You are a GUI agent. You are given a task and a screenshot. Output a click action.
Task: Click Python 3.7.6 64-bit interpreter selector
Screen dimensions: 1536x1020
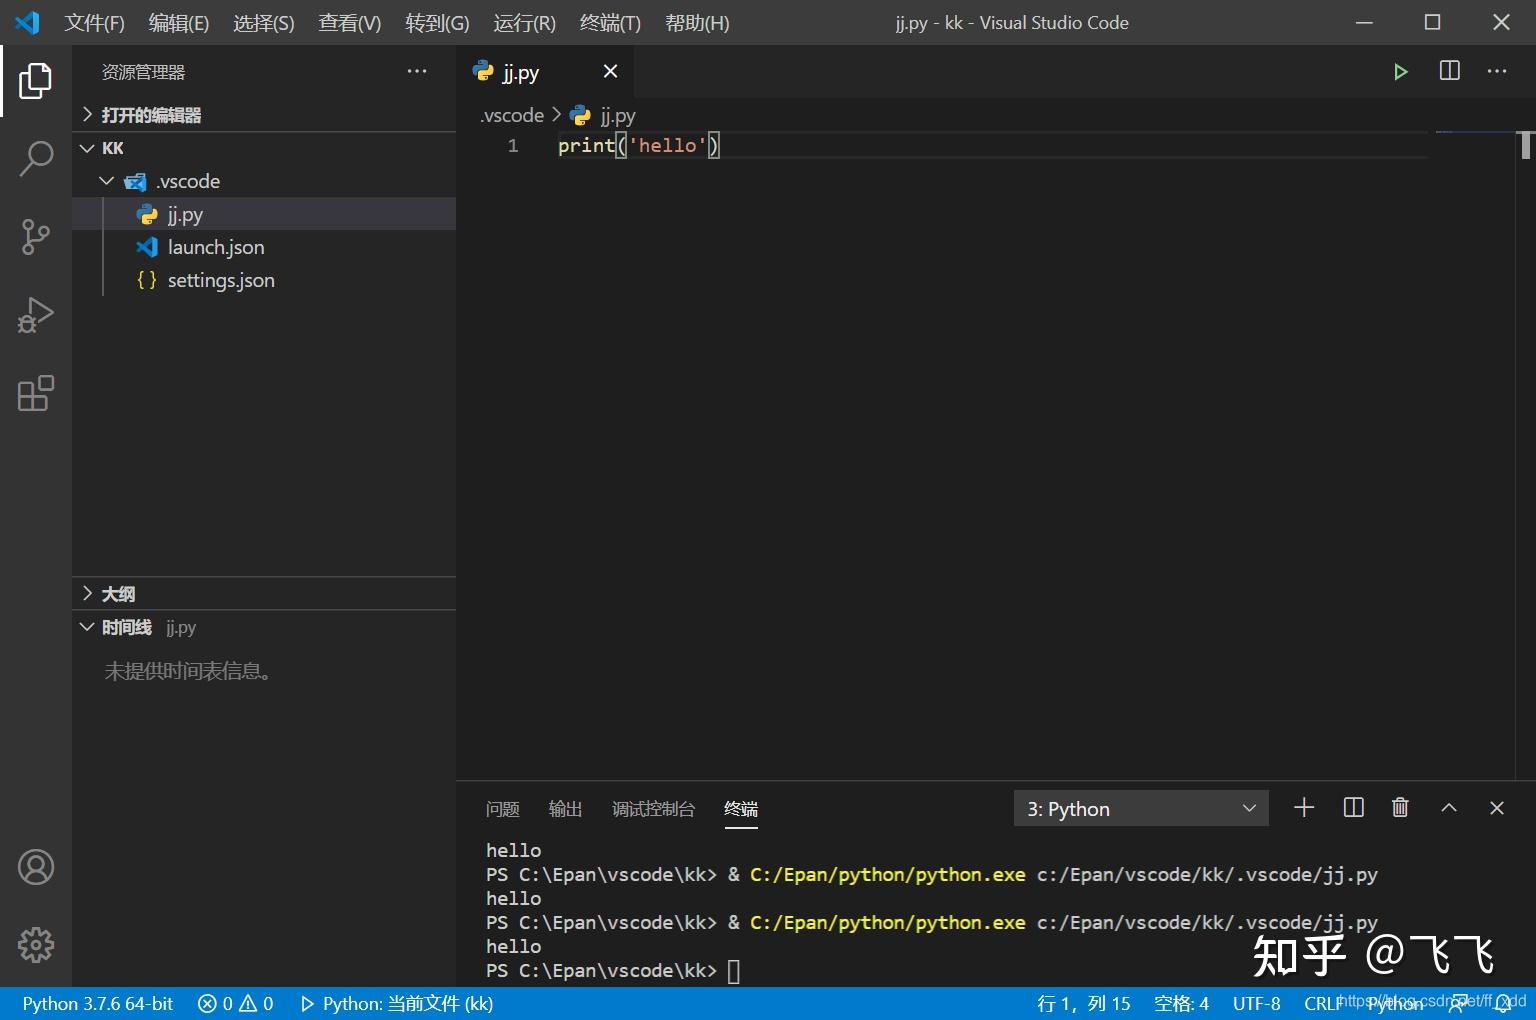point(96,1003)
